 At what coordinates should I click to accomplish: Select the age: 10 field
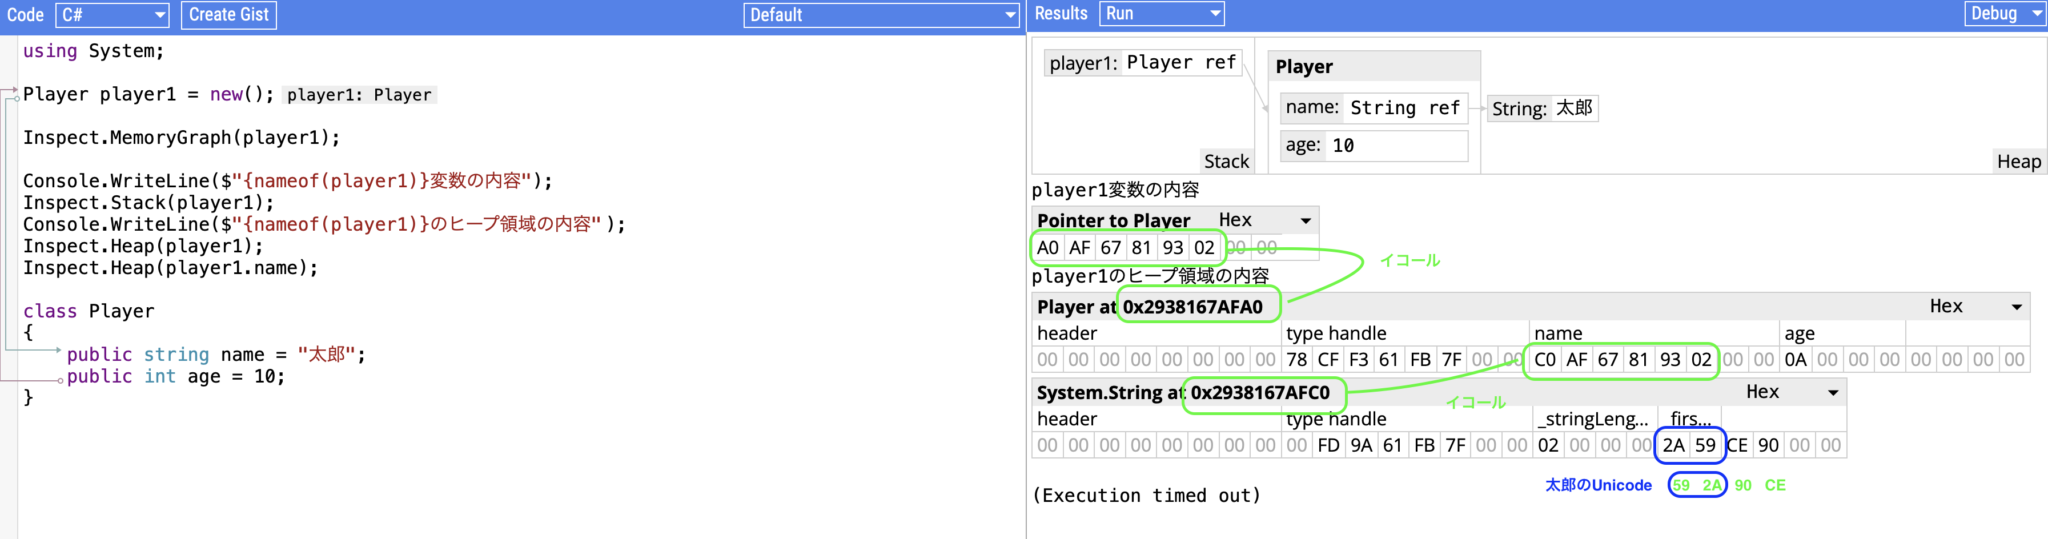pyautogui.click(x=1372, y=146)
